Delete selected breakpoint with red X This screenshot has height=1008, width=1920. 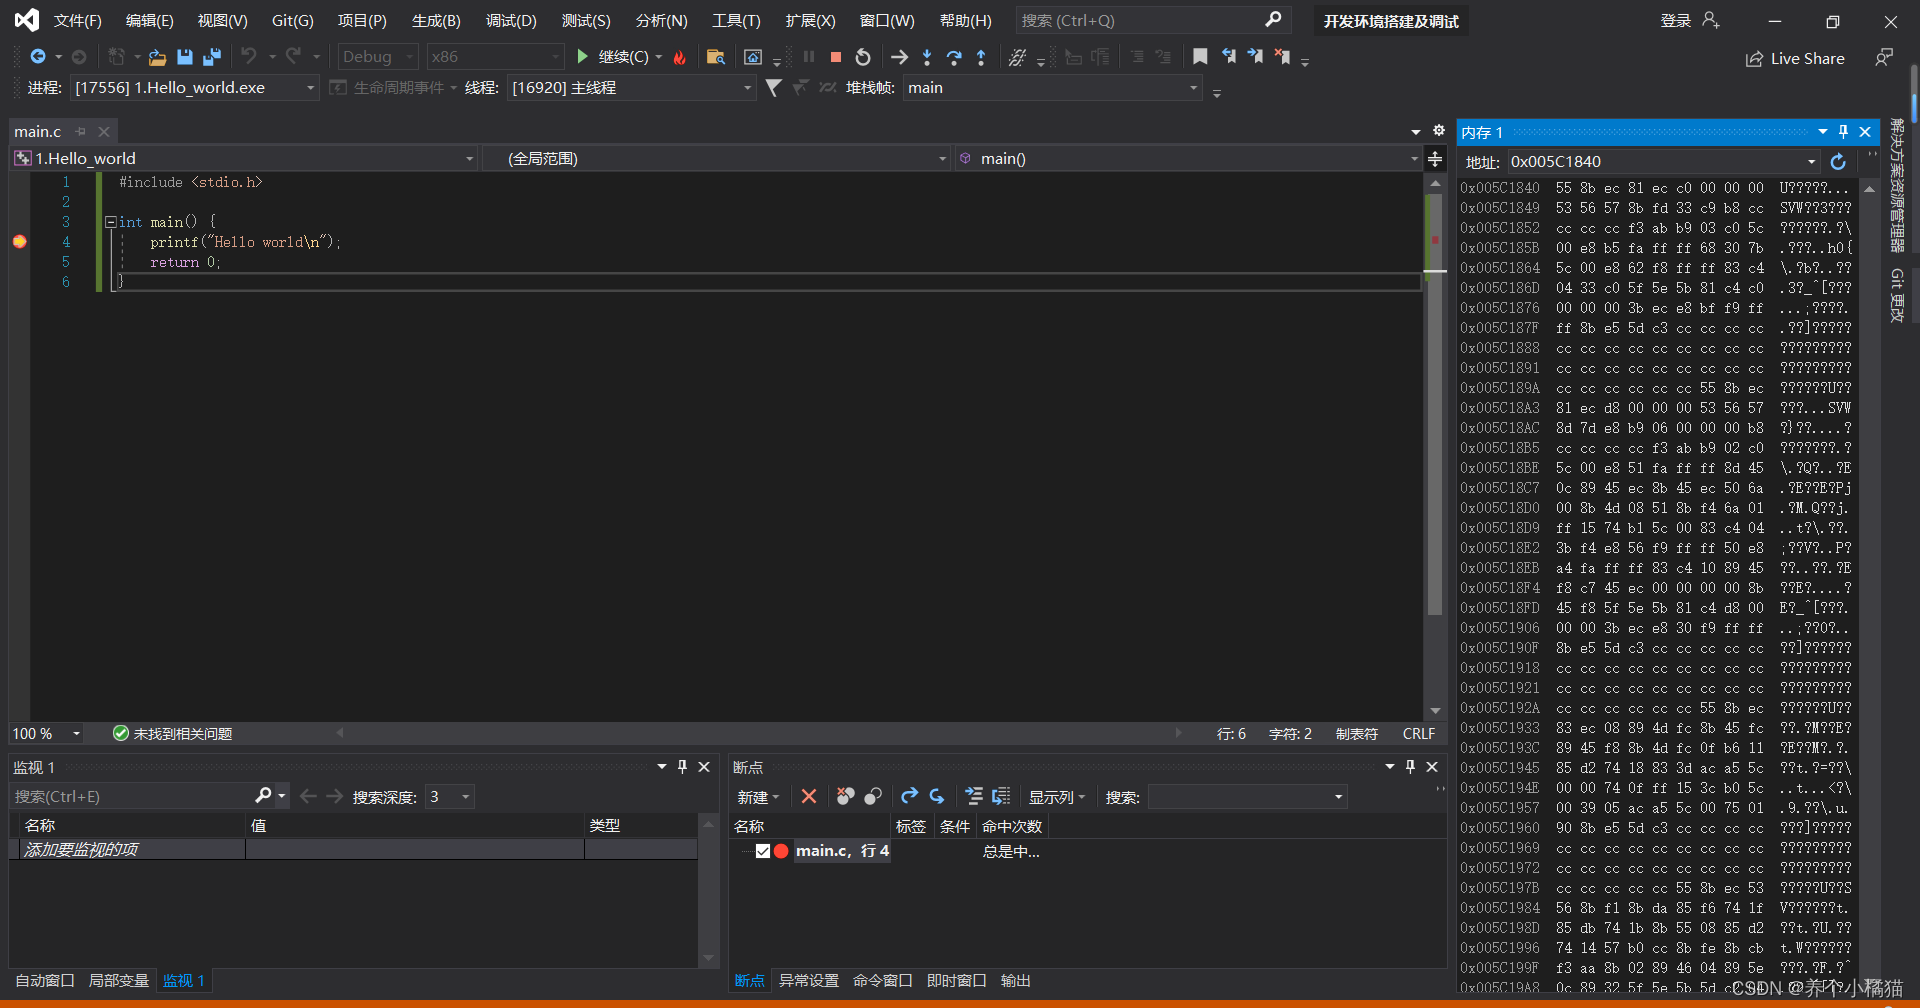809,796
